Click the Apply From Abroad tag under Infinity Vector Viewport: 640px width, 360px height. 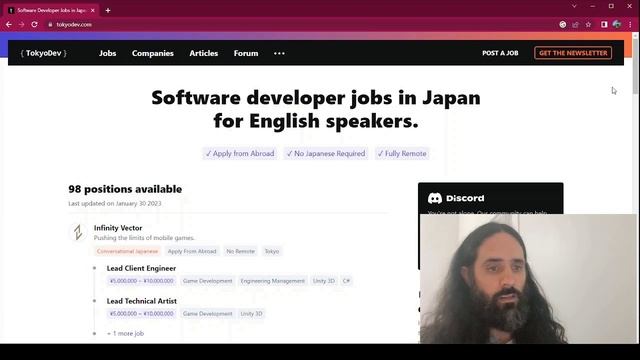[x=192, y=251]
